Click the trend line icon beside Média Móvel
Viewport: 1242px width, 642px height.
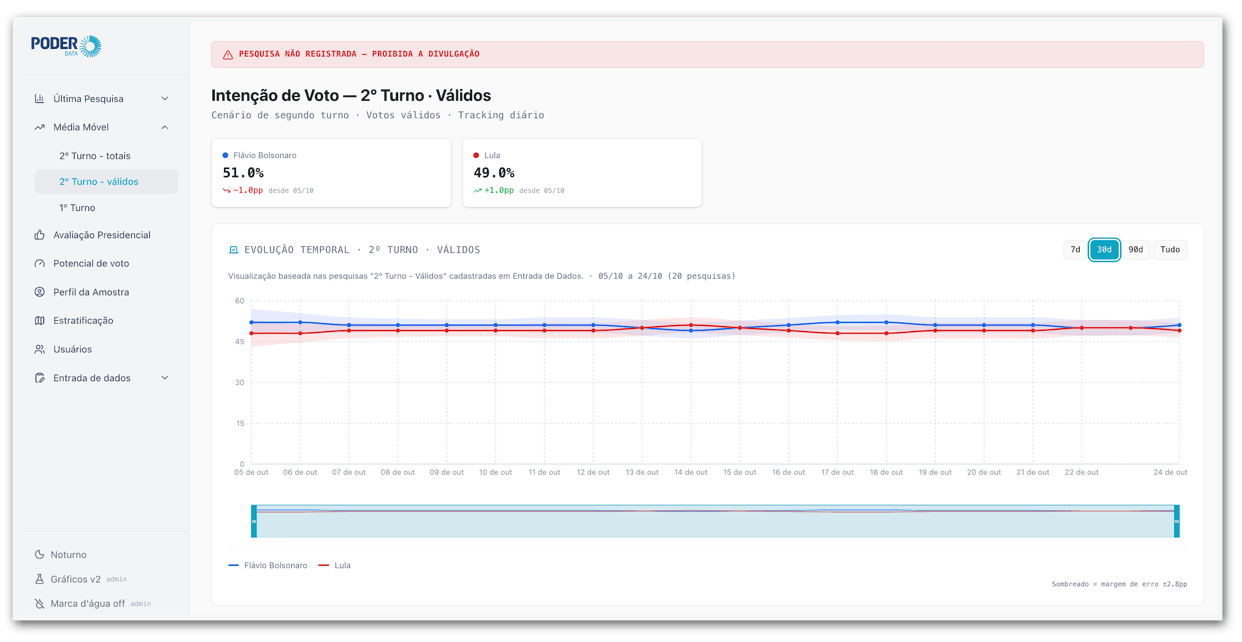point(40,127)
